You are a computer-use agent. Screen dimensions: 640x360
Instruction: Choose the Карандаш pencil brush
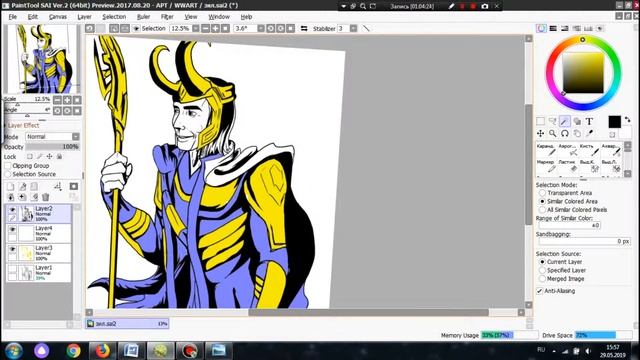point(546,149)
